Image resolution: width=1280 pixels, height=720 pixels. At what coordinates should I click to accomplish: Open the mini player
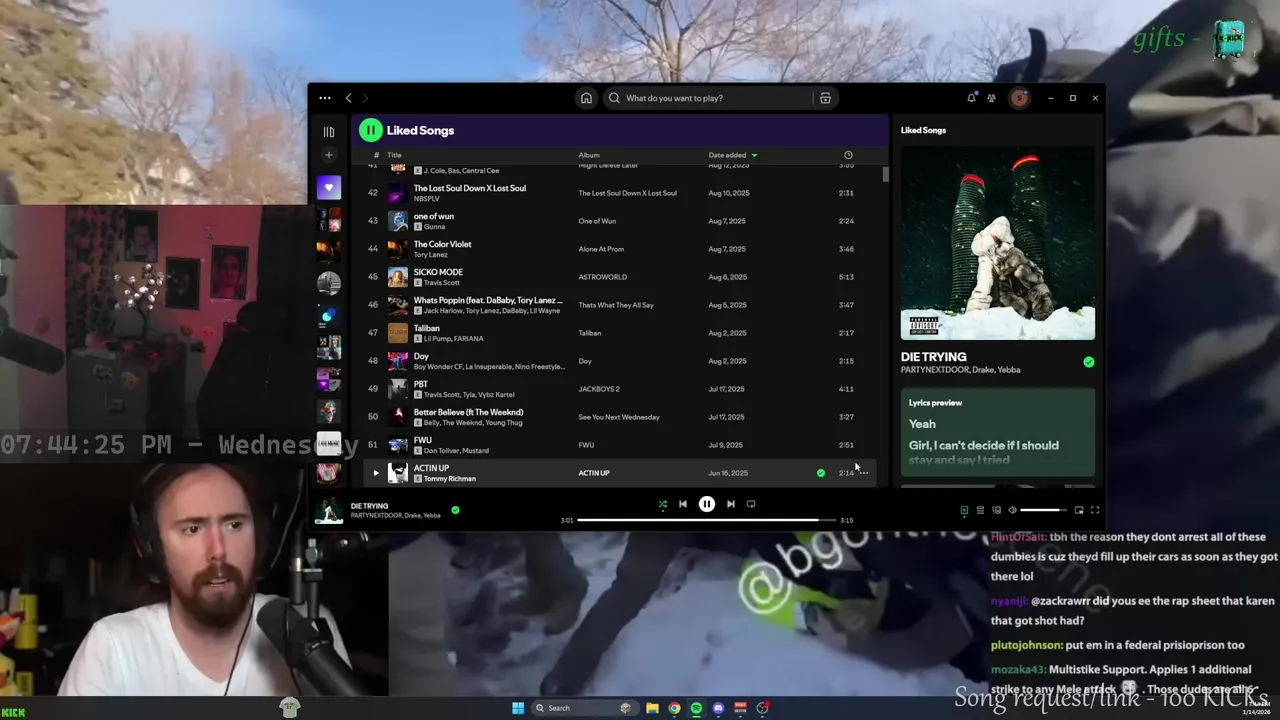(x=1078, y=510)
